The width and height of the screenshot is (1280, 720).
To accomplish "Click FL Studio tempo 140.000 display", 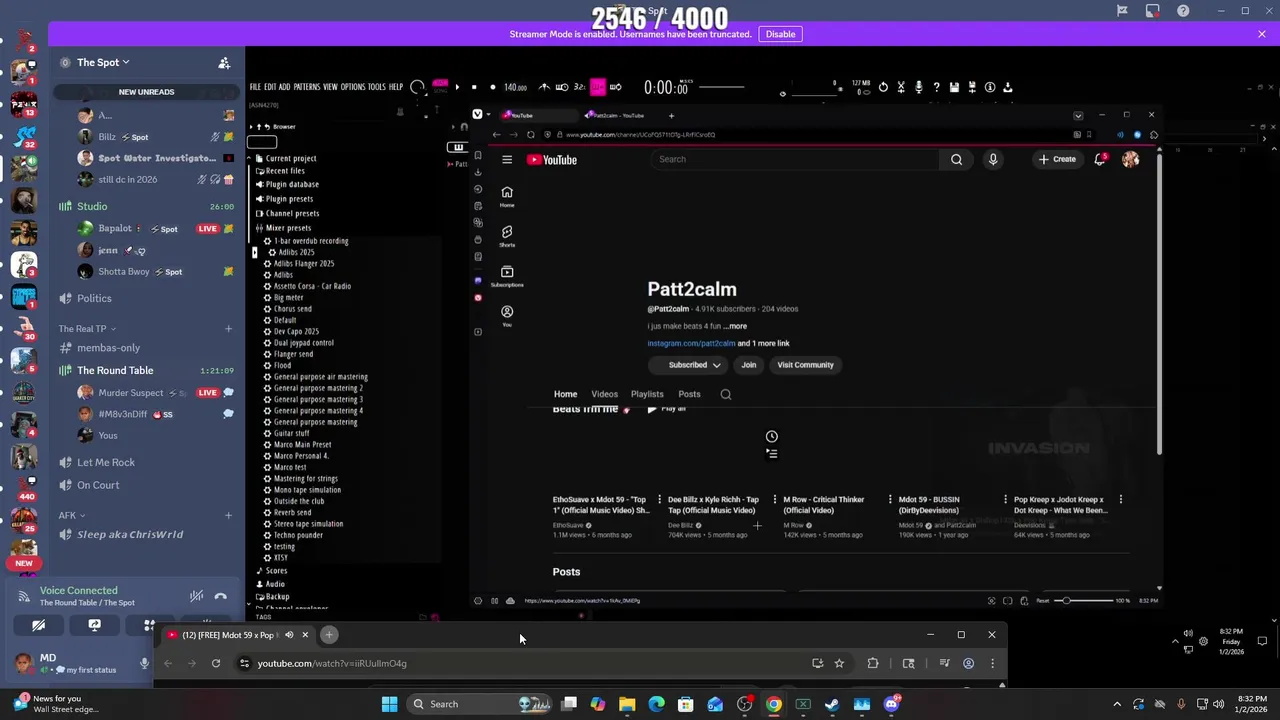I will click(x=515, y=87).
